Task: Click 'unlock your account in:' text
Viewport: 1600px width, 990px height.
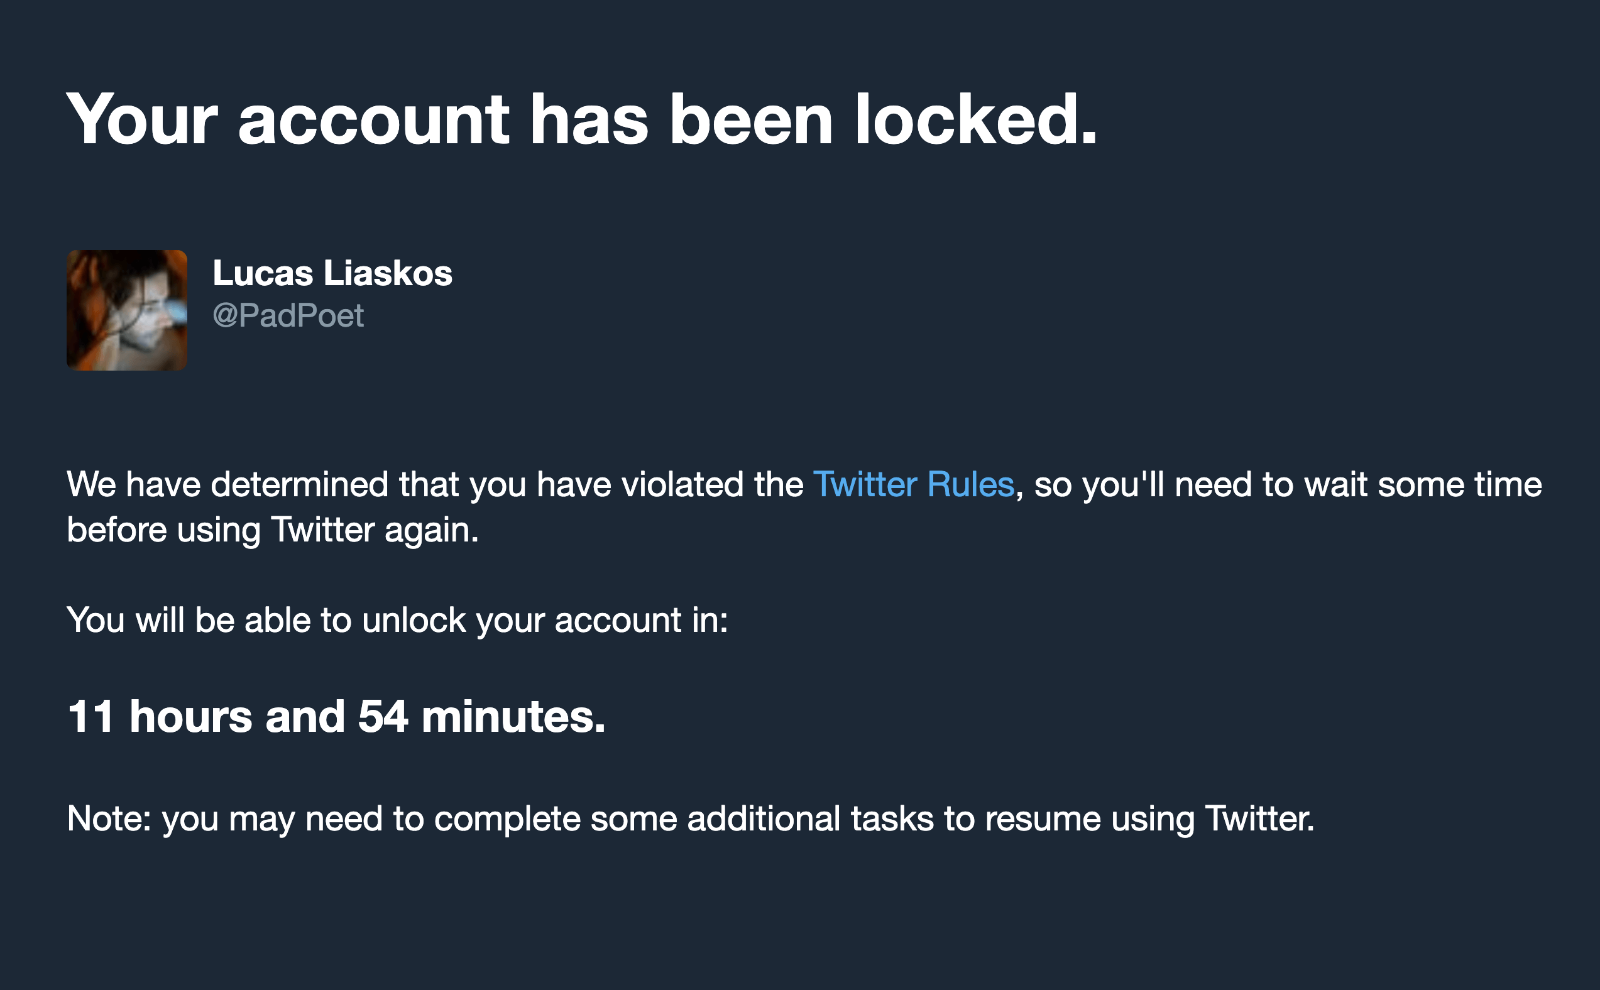Action: point(545,620)
